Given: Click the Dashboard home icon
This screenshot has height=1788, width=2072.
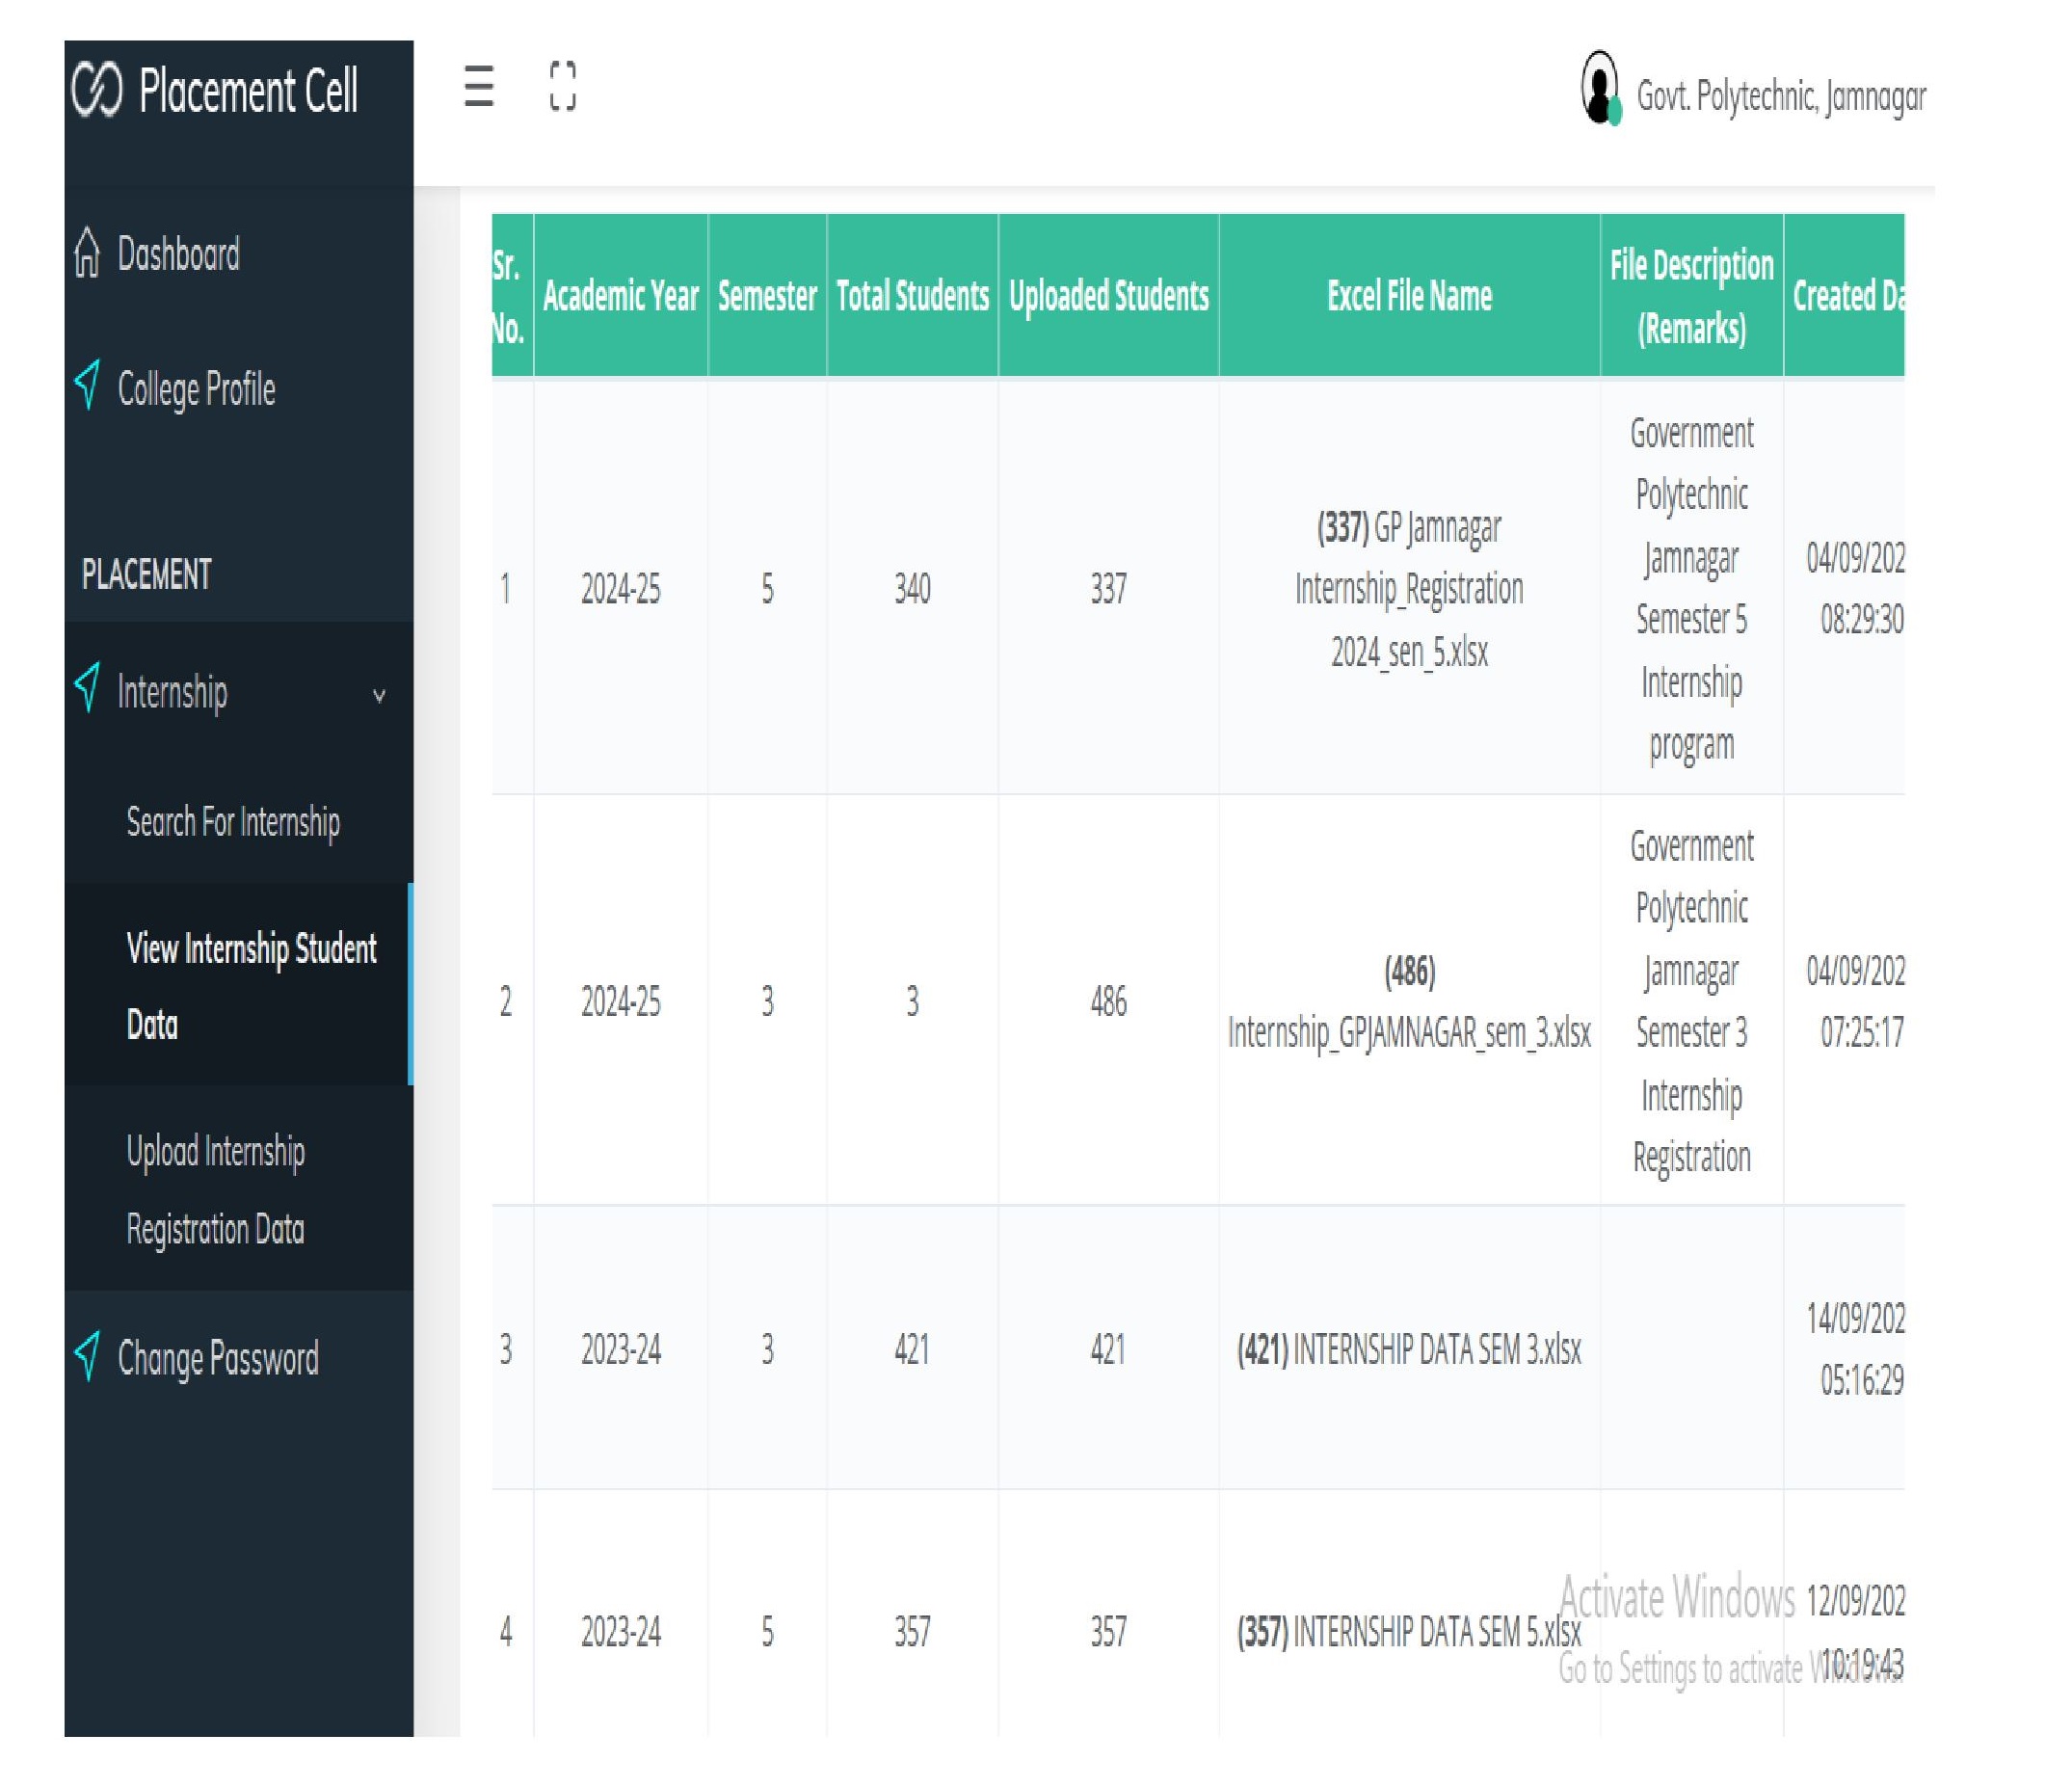Looking at the screenshot, I should [x=88, y=253].
